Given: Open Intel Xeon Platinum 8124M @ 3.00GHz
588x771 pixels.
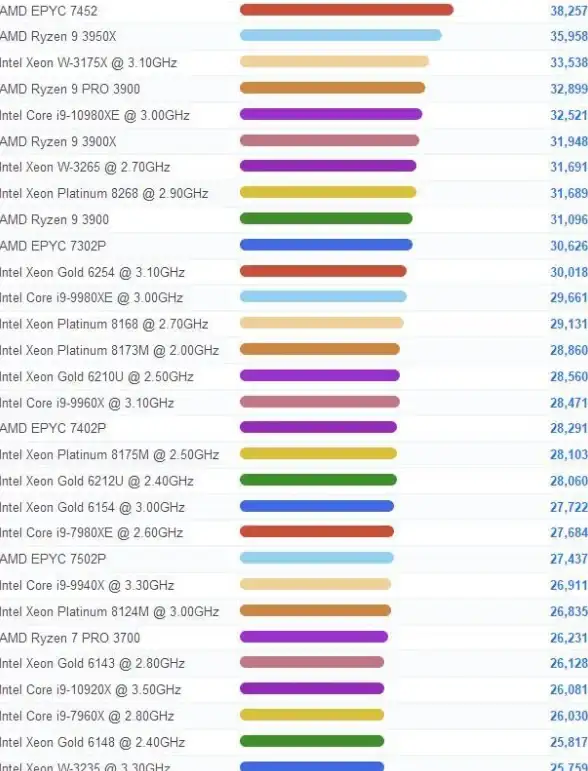Looking at the screenshot, I should click(x=109, y=612).
